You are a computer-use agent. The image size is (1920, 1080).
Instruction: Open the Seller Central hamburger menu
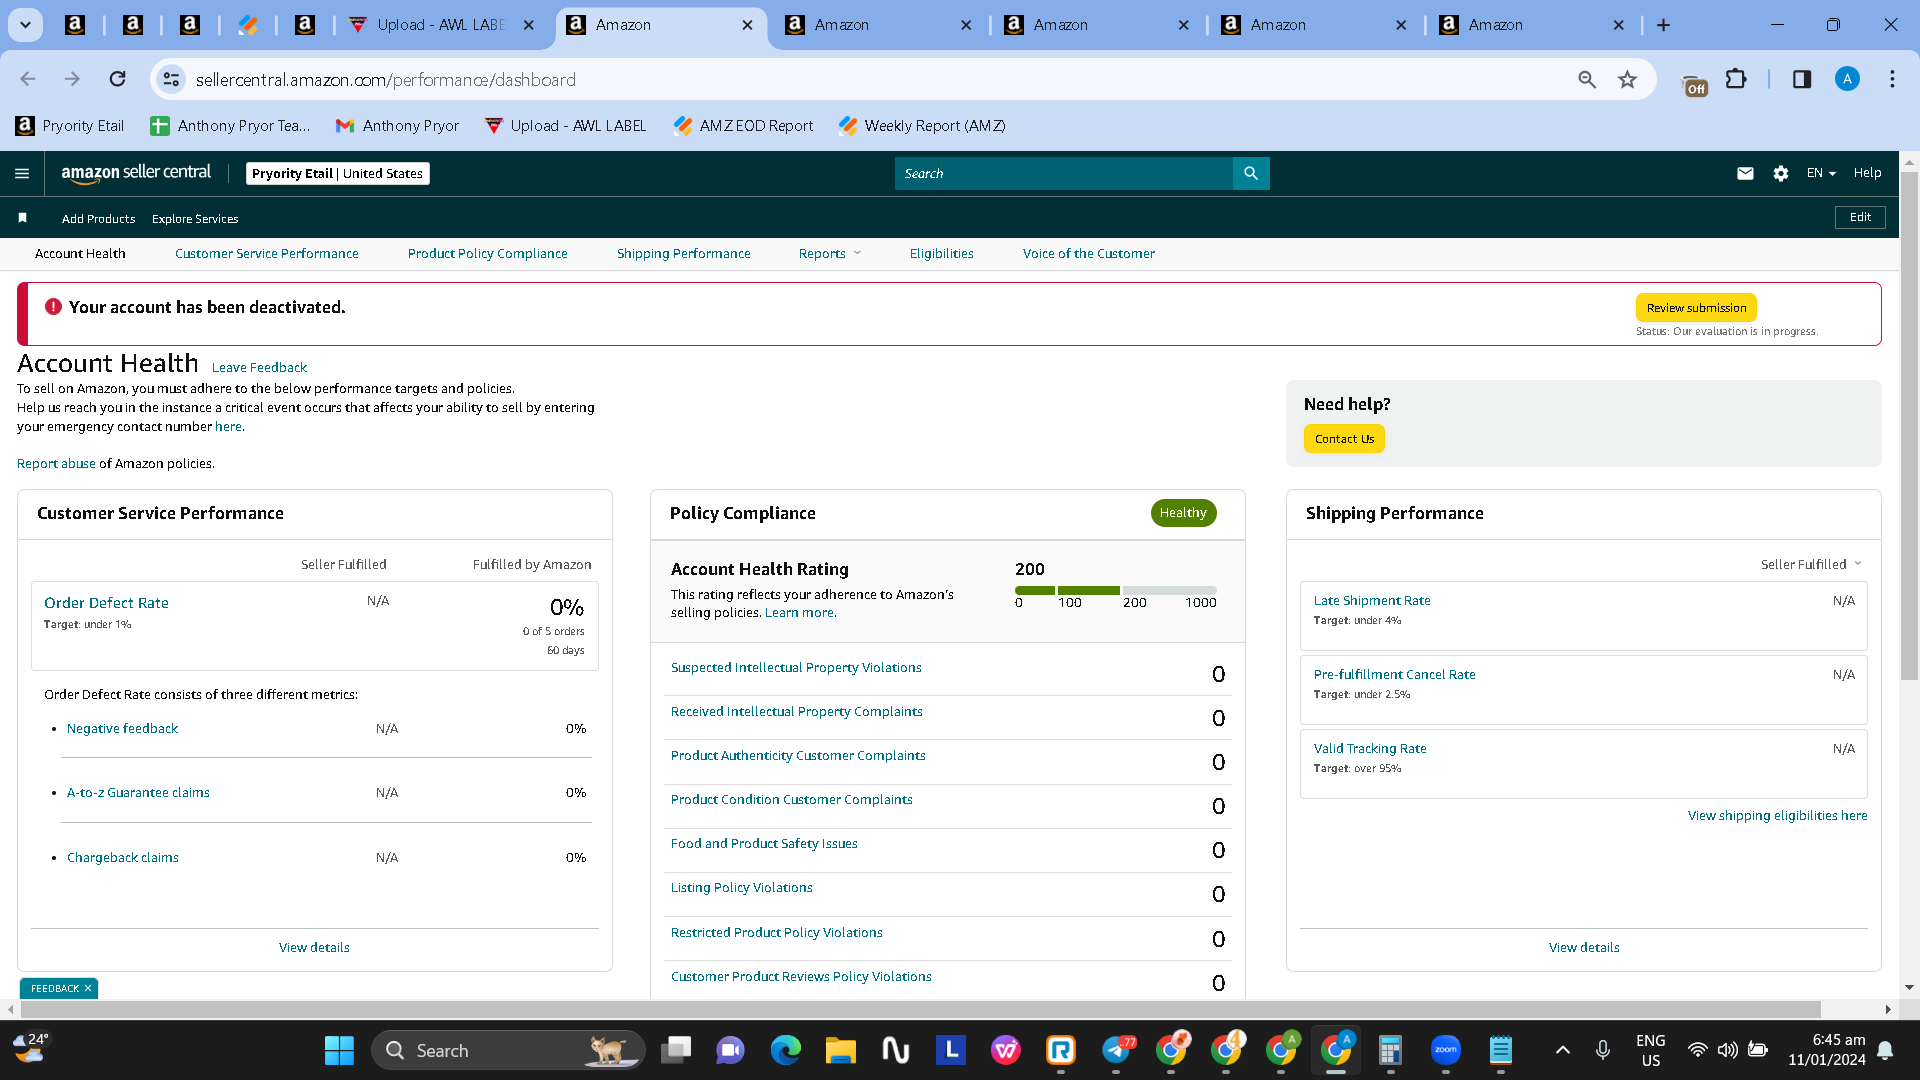point(22,173)
